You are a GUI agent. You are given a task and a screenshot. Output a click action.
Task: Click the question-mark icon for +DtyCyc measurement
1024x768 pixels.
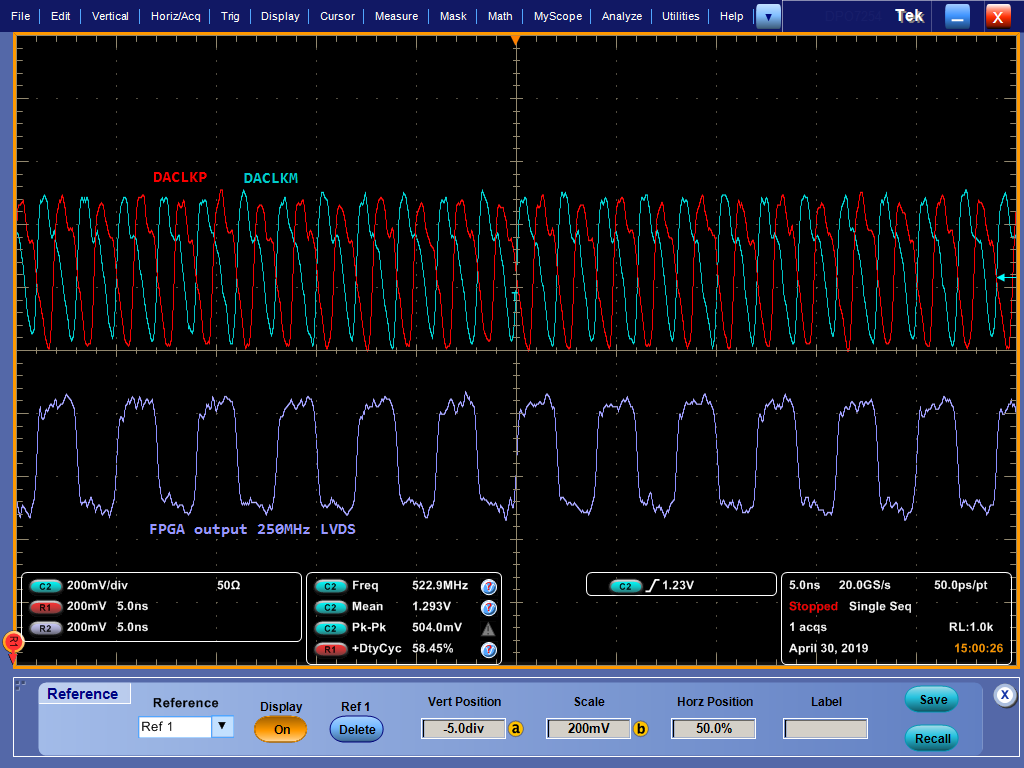pyautogui.click(x=488, y=650)
